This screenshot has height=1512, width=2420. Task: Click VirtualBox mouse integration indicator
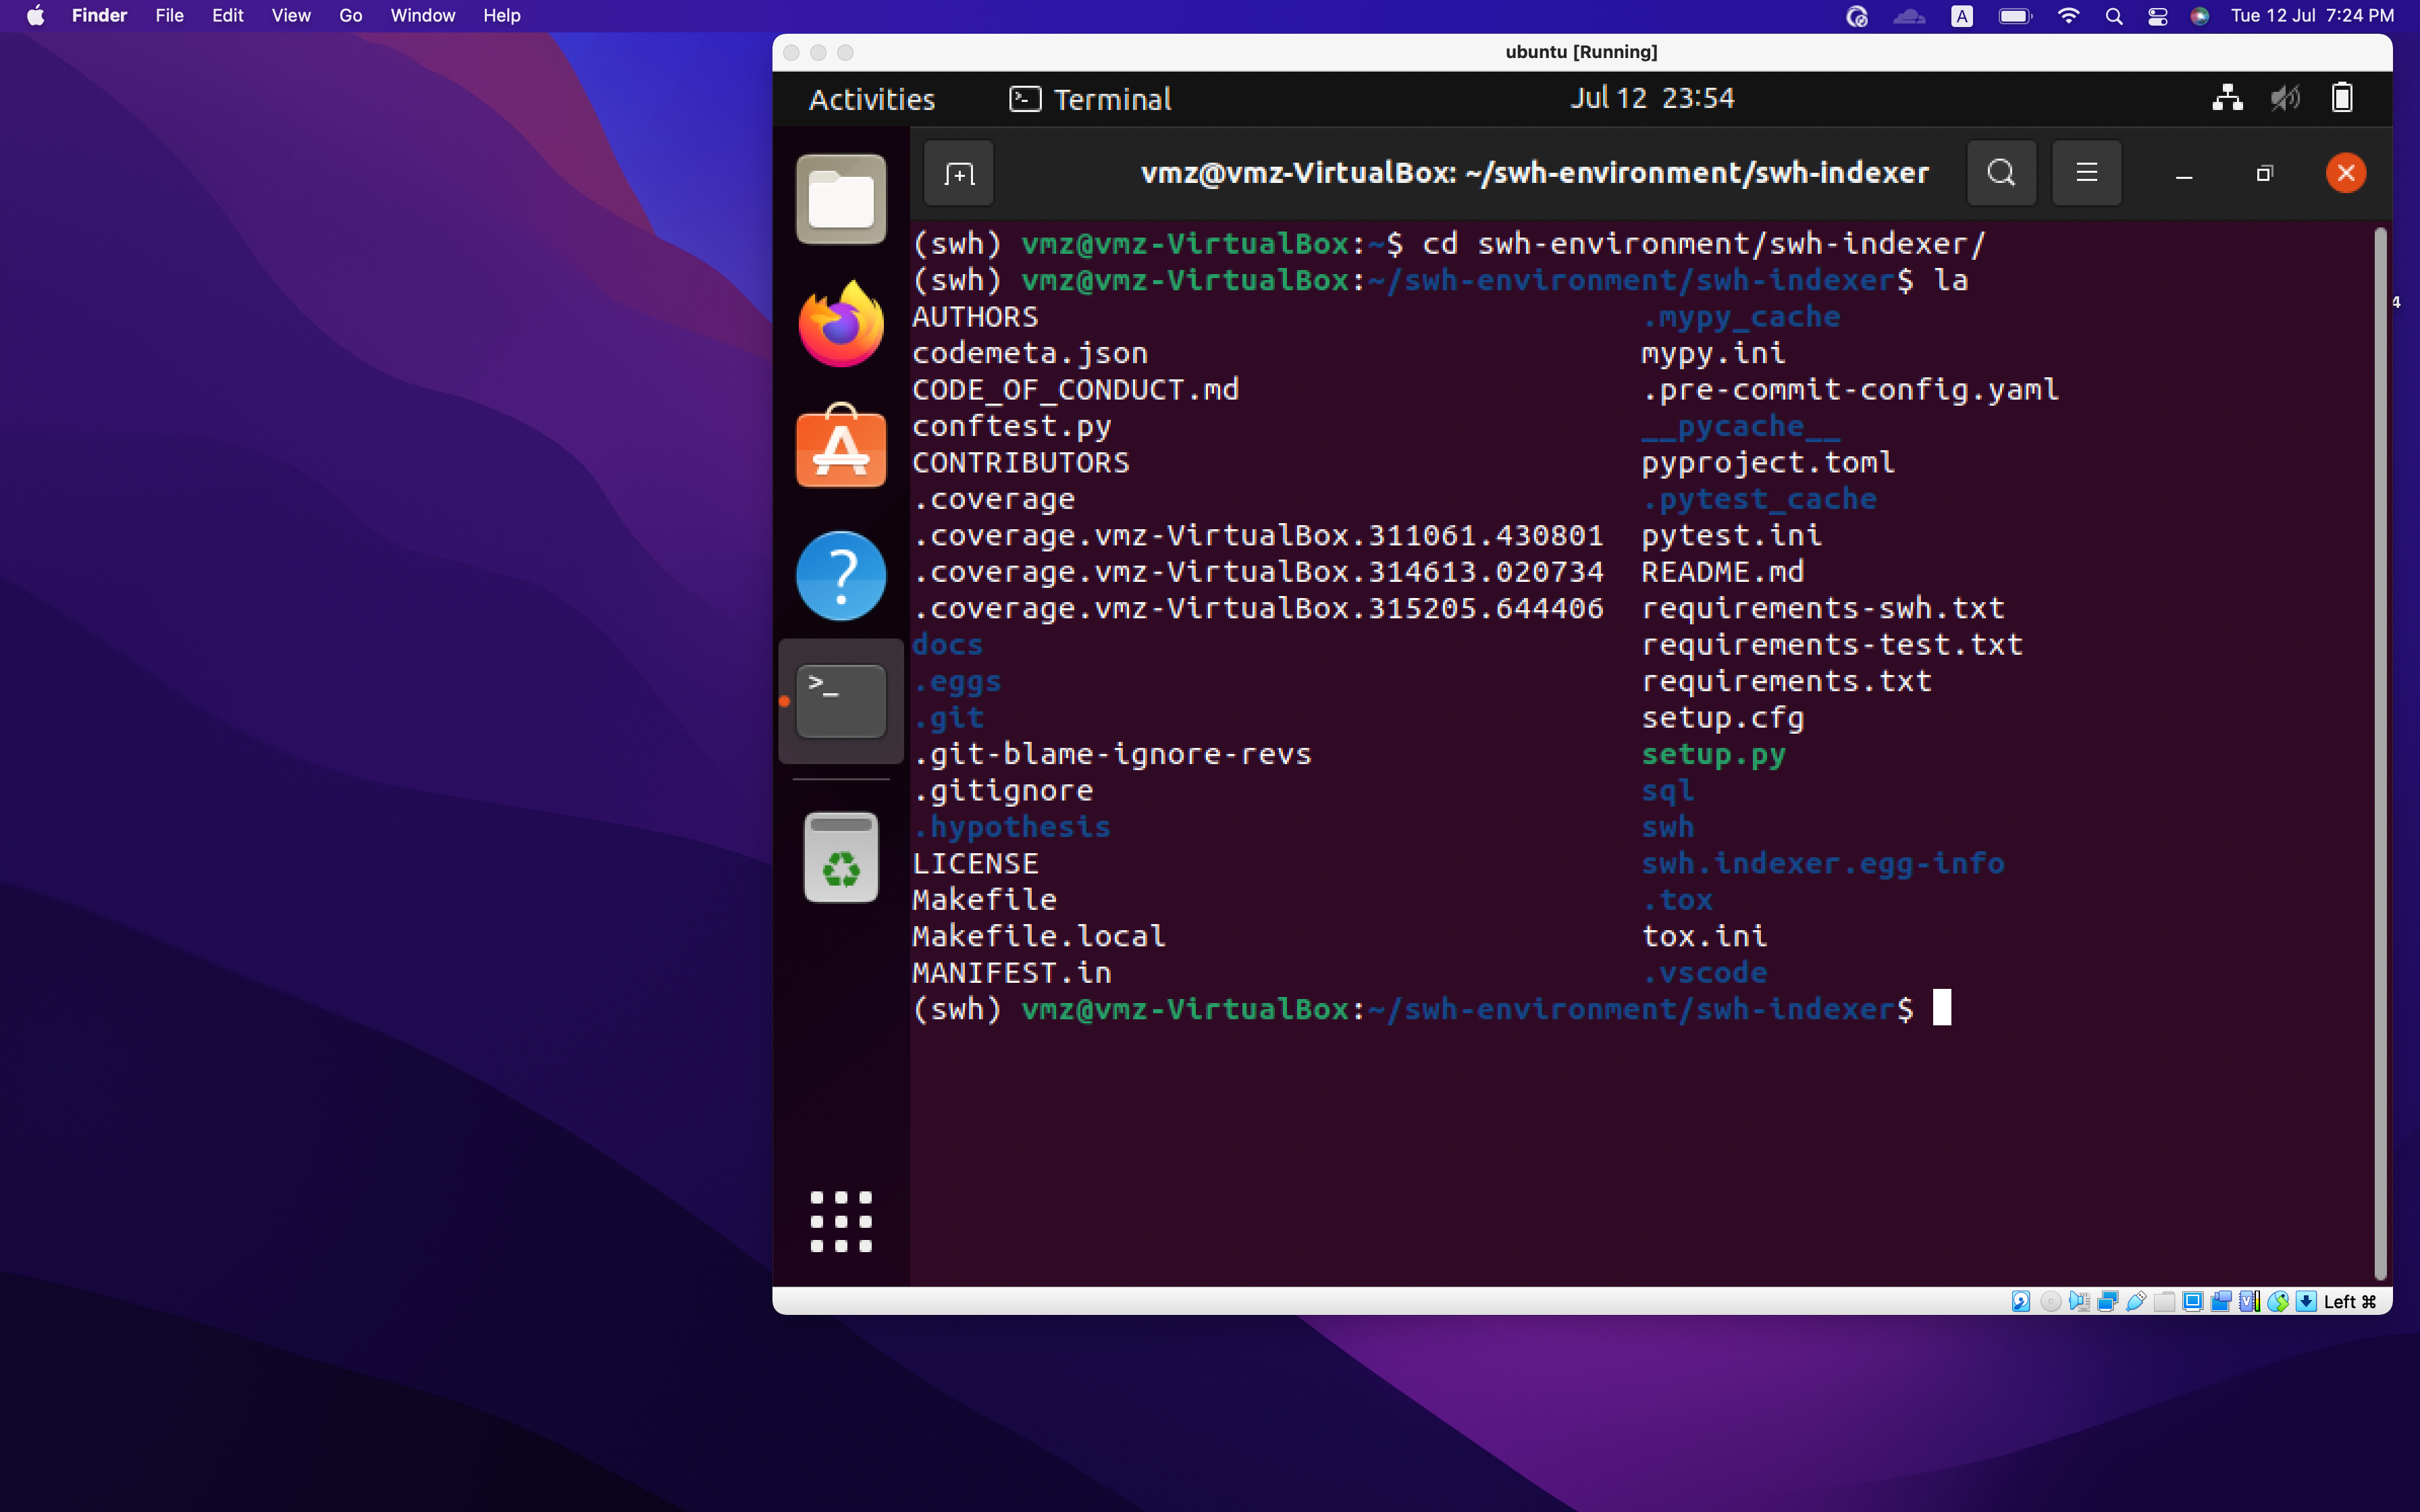2278,1301
